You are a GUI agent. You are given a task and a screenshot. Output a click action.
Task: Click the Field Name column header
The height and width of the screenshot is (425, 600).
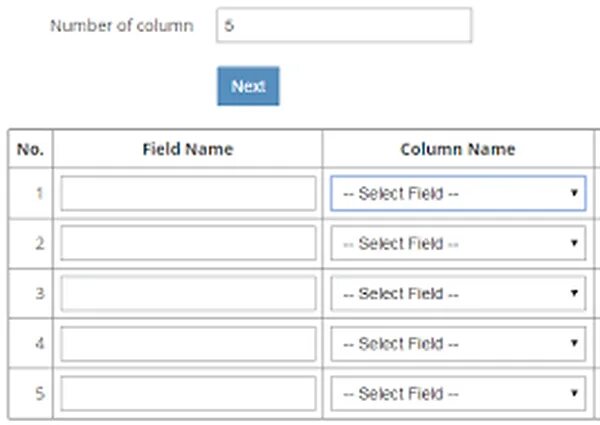point(188,149)
